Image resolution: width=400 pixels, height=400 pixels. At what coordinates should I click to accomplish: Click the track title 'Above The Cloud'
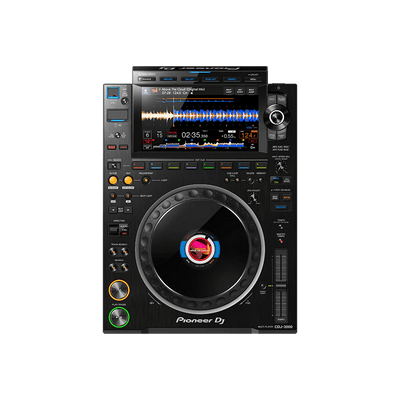tap(182, 89)
